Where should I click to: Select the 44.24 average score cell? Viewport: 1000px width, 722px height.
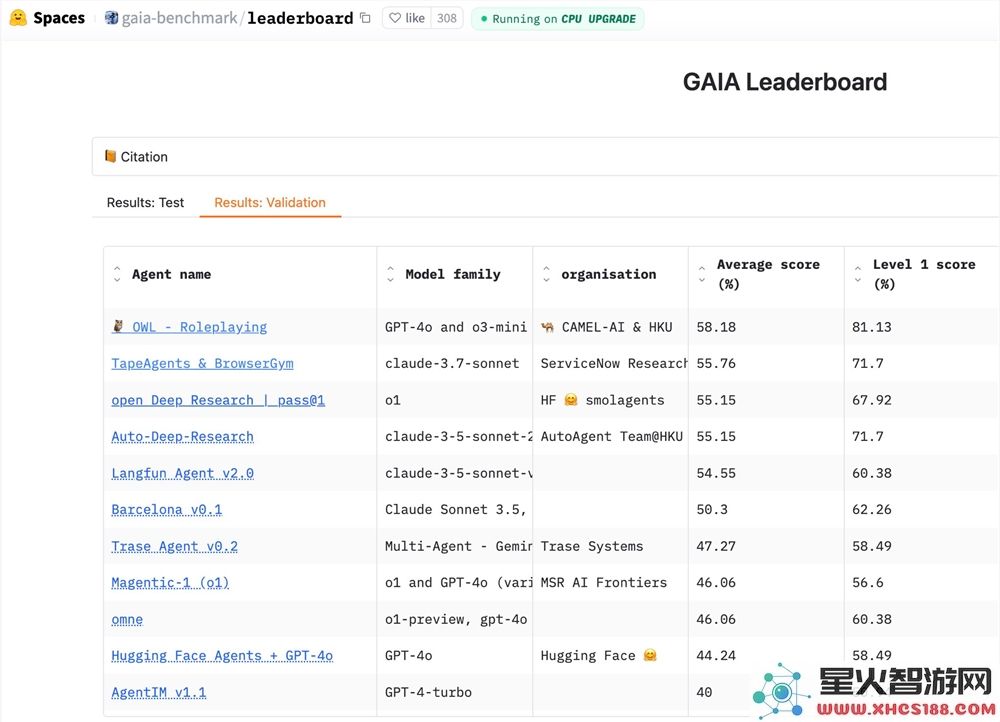click(767, 656)
